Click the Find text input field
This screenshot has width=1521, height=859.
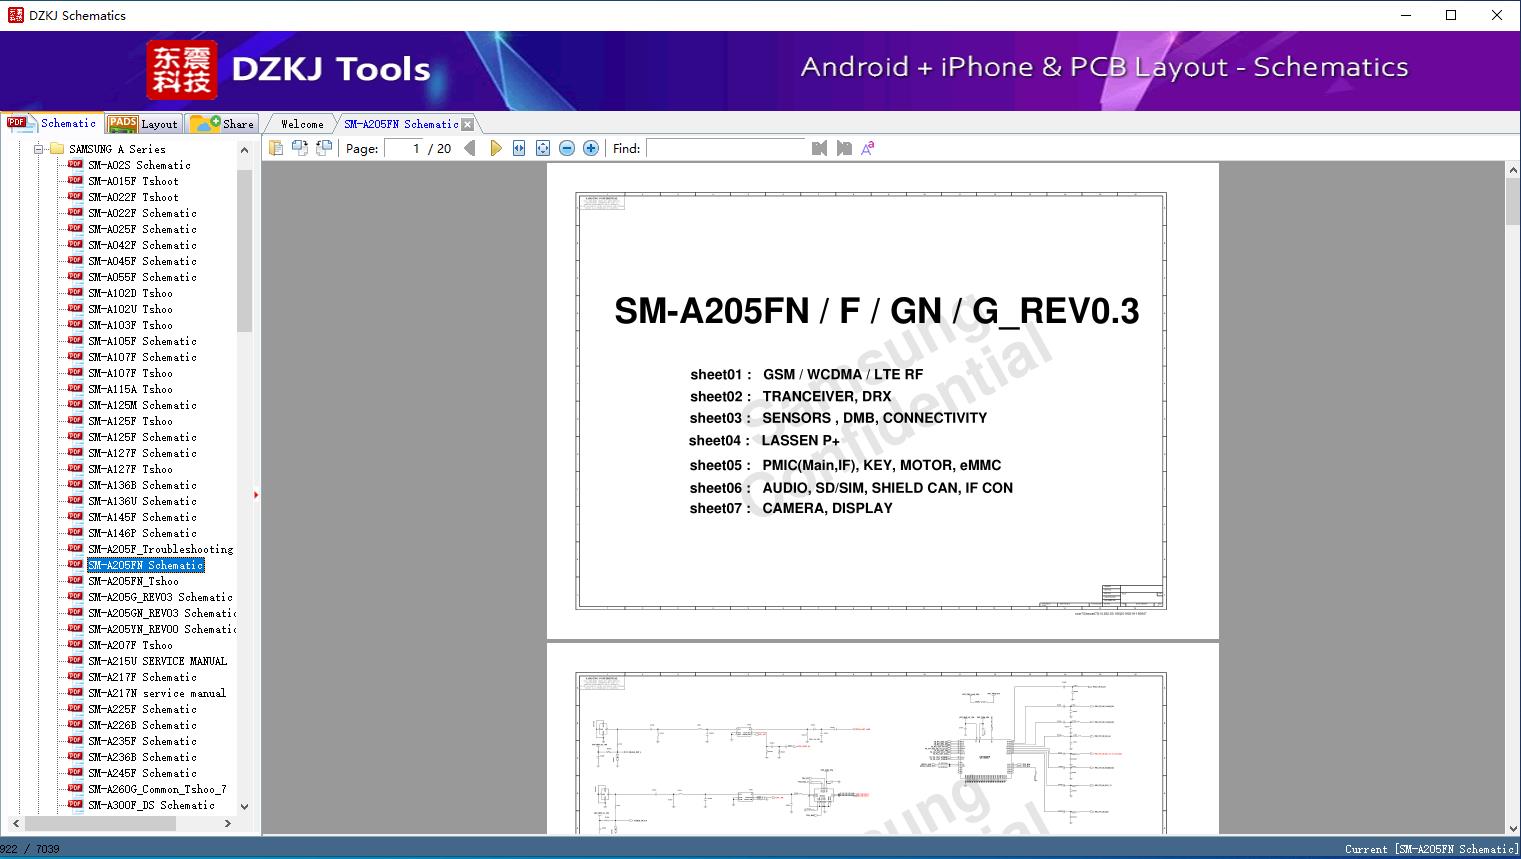click(x=726, y=148)
